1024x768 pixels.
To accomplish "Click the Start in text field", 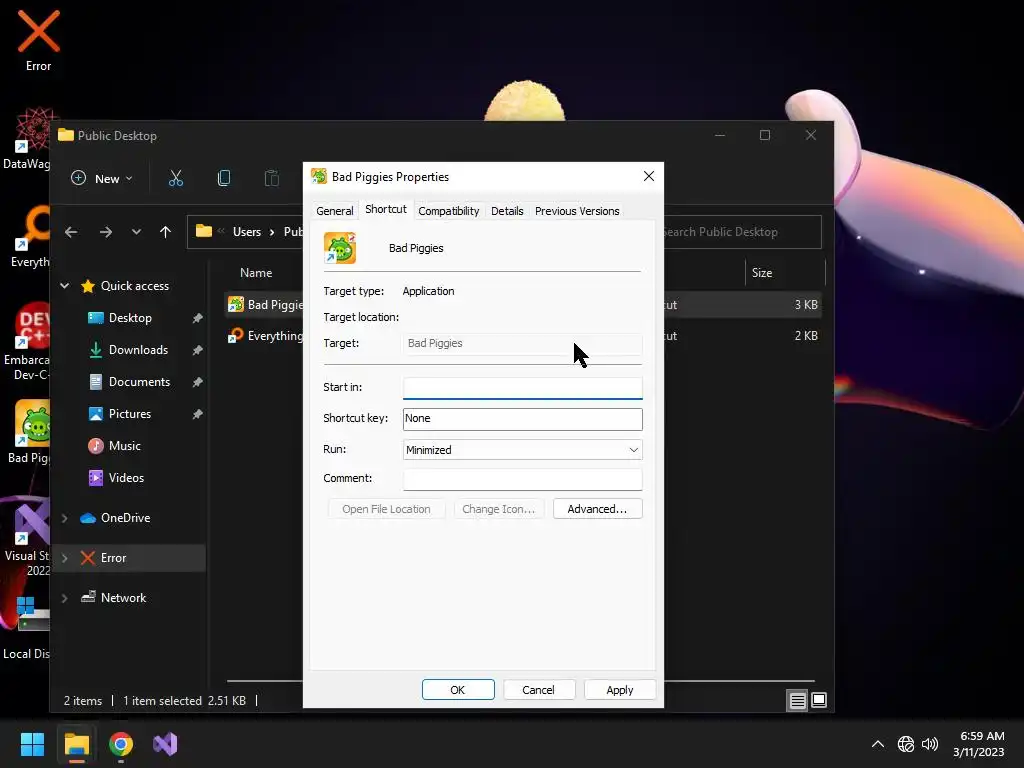I will (522, 388).
